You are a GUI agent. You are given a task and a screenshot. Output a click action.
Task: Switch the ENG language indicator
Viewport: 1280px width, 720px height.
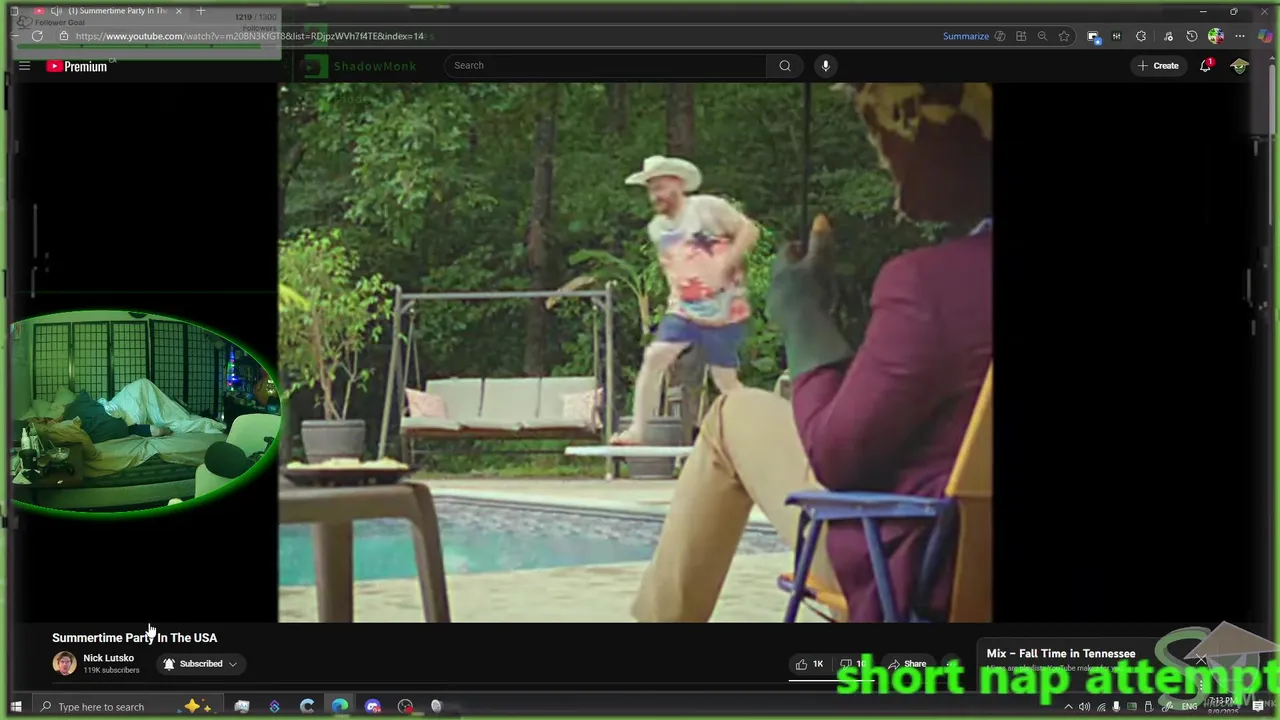click(x=1189, y=707)
